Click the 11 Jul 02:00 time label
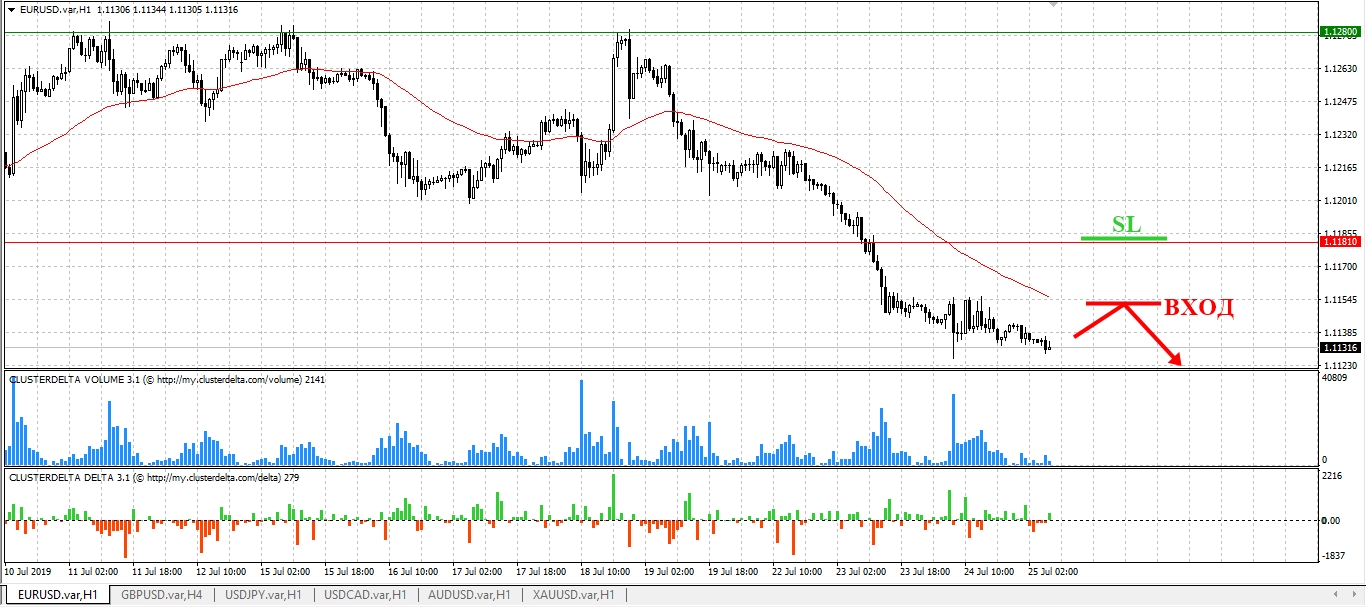1366x607 pixels. coord(91,572)
